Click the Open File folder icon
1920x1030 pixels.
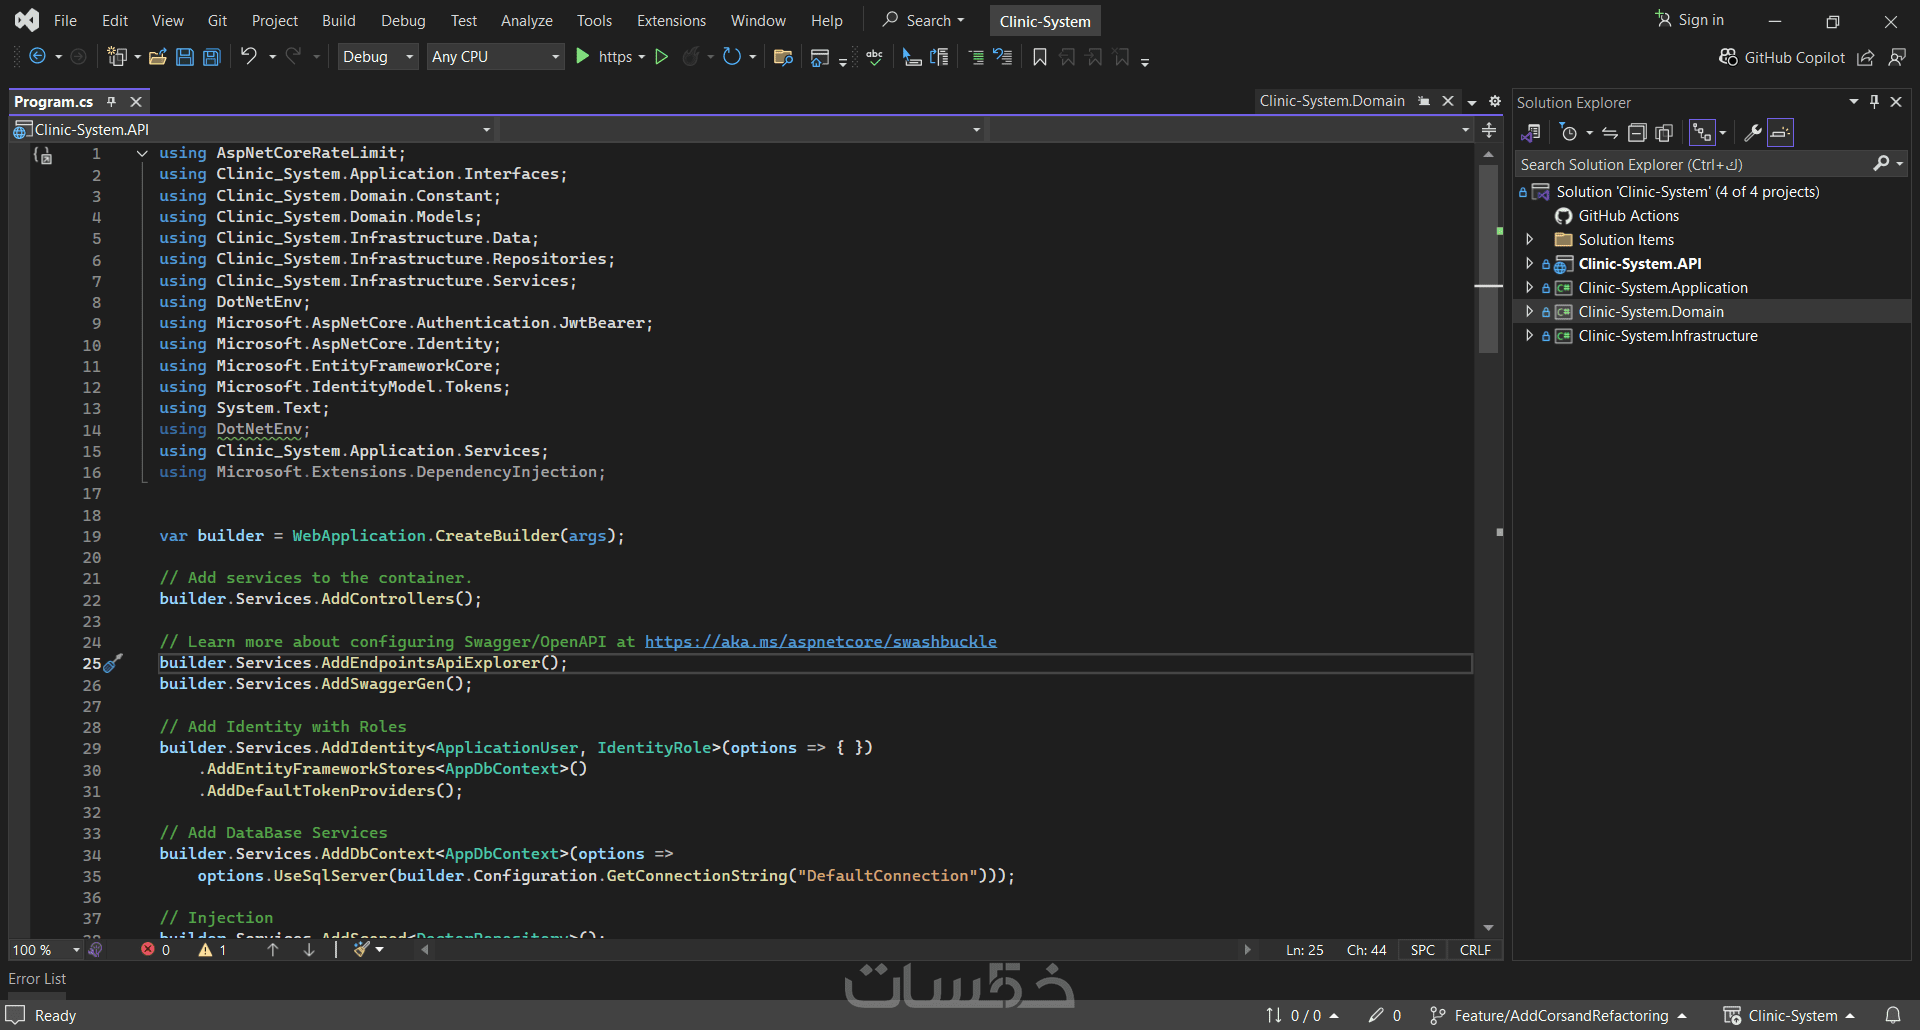point(158,57)
